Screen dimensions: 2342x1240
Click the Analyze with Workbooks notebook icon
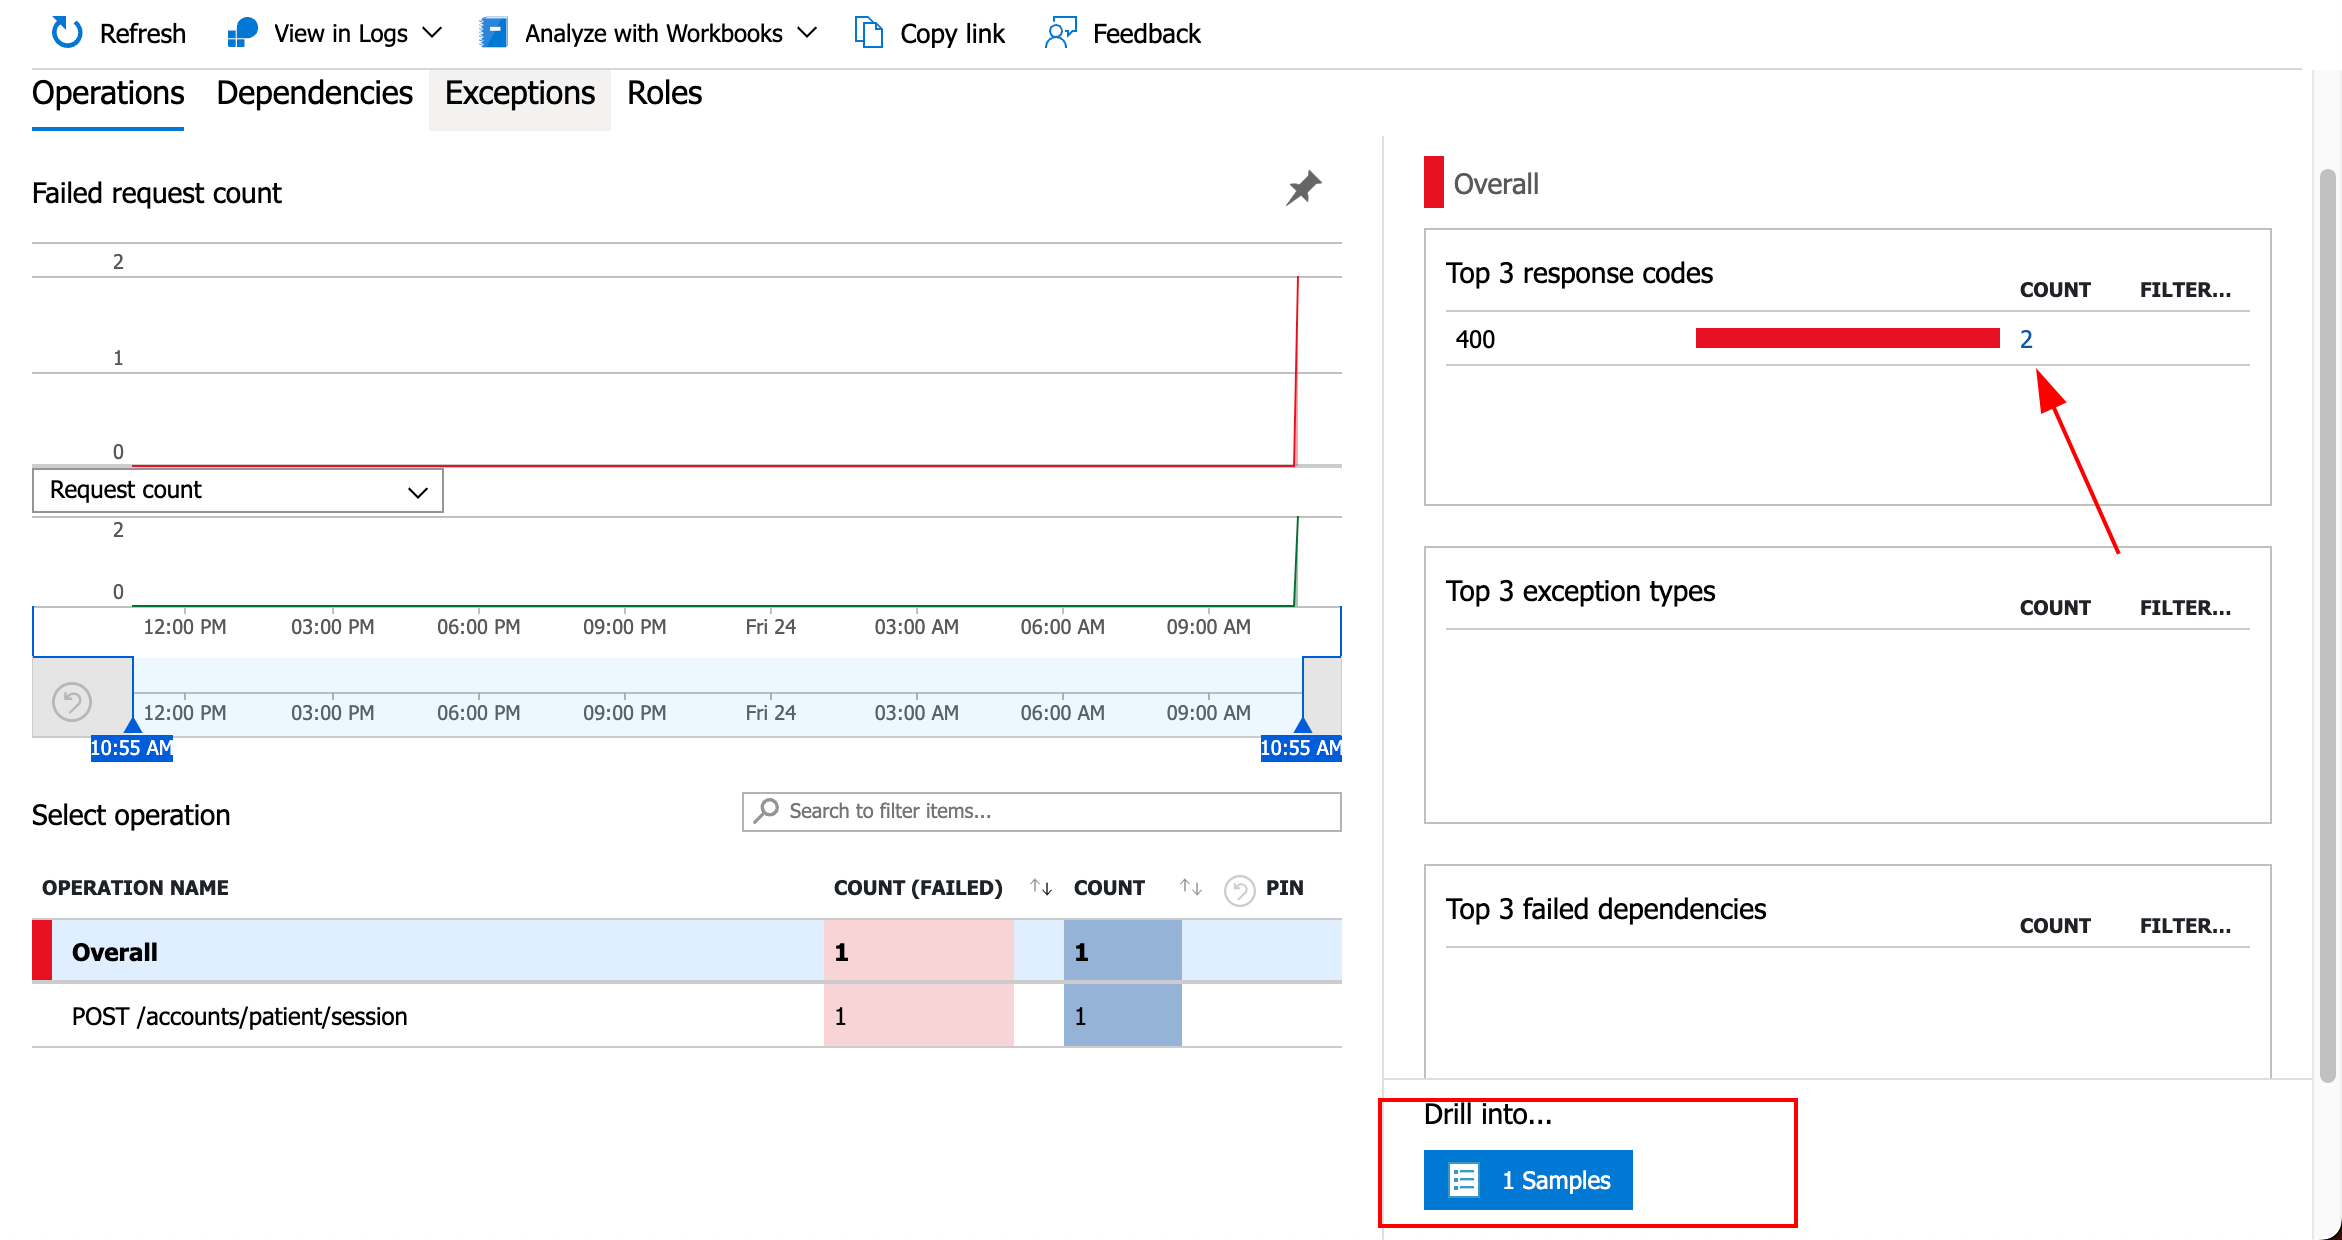(493, 33)
